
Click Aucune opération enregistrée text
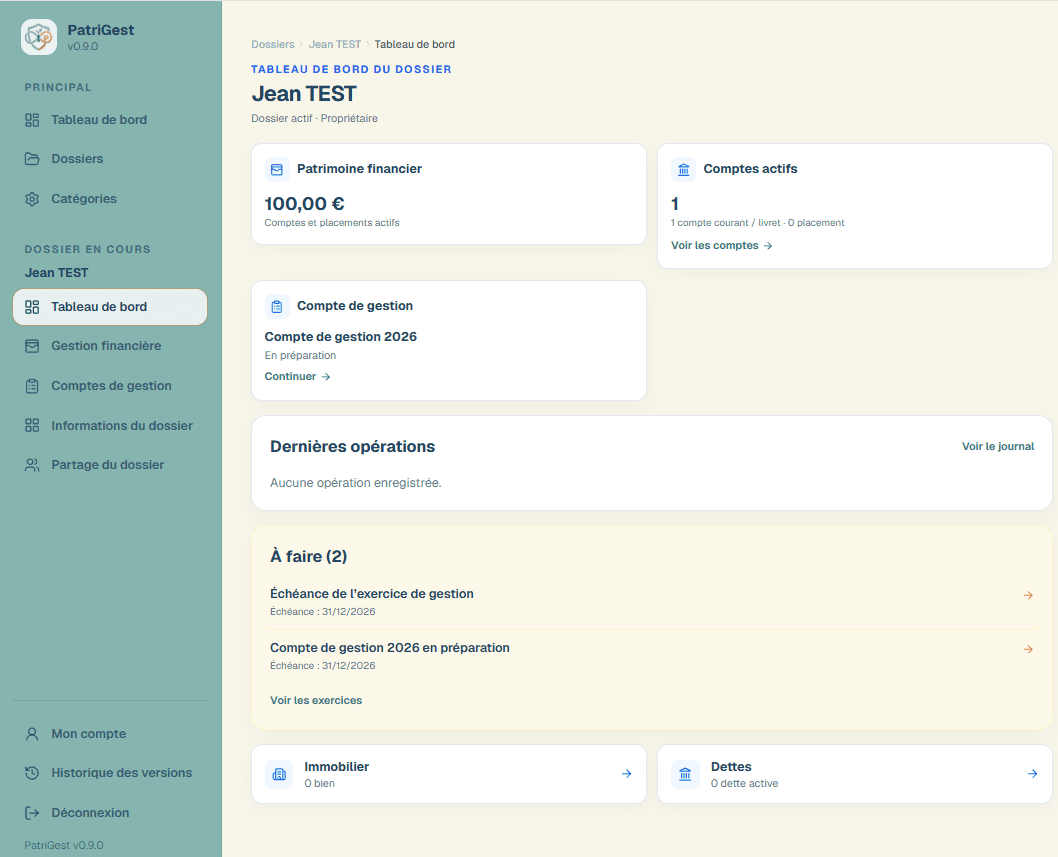(356, 483)
